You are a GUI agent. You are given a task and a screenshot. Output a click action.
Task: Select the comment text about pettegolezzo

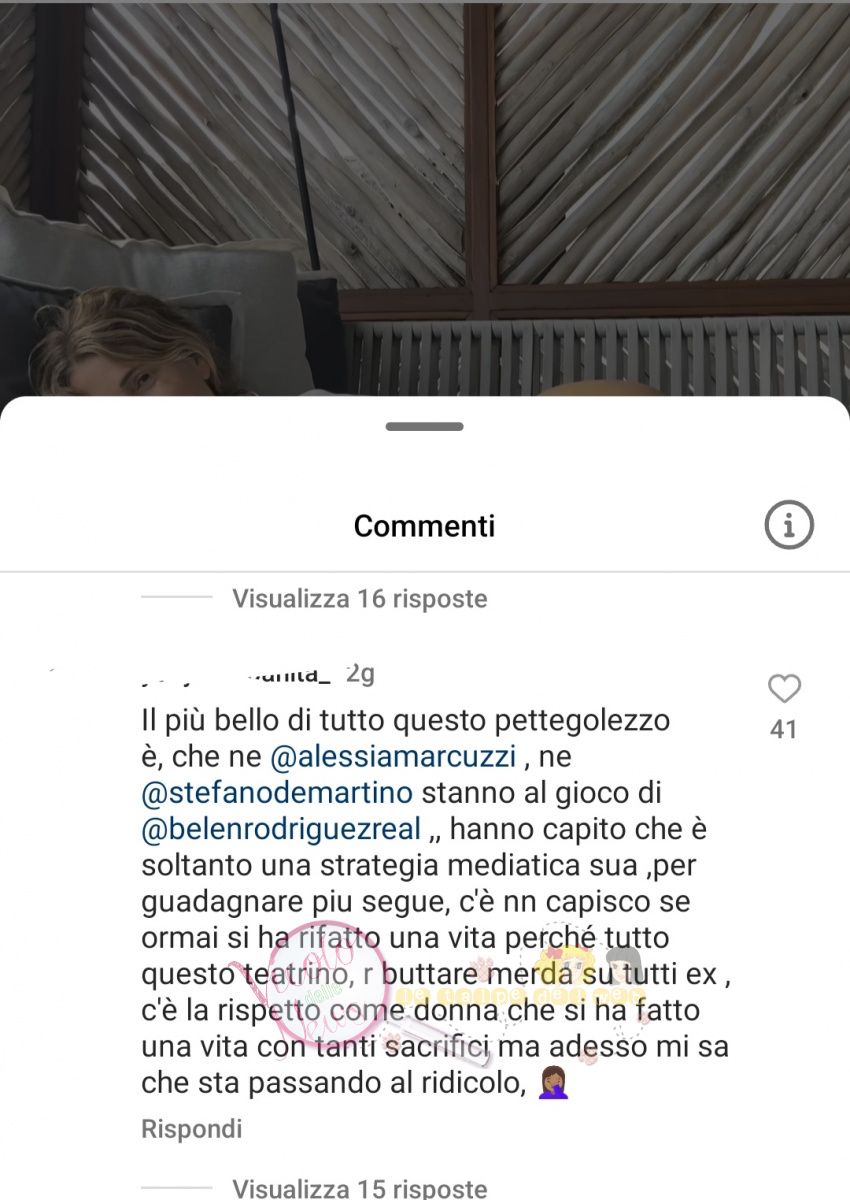coord(436,901)
